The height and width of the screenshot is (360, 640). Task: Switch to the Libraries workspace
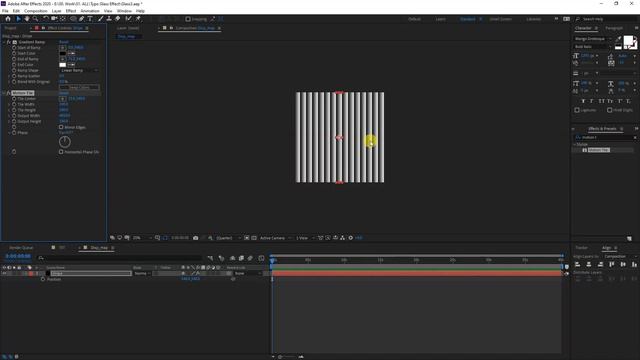pyautogui.click(x=533, y=19)
